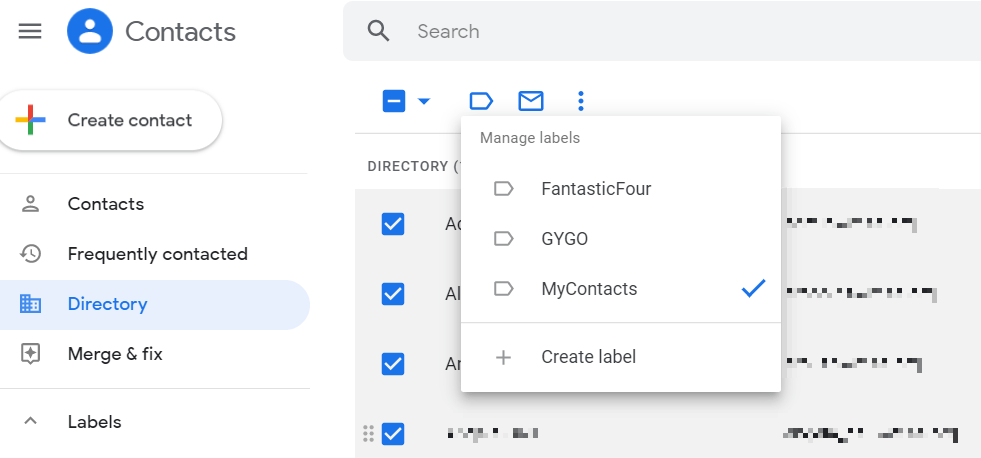The height and width of the screenshot is (458, 981).
Task: Open Merge & fix page
Action: click(155, 354)
